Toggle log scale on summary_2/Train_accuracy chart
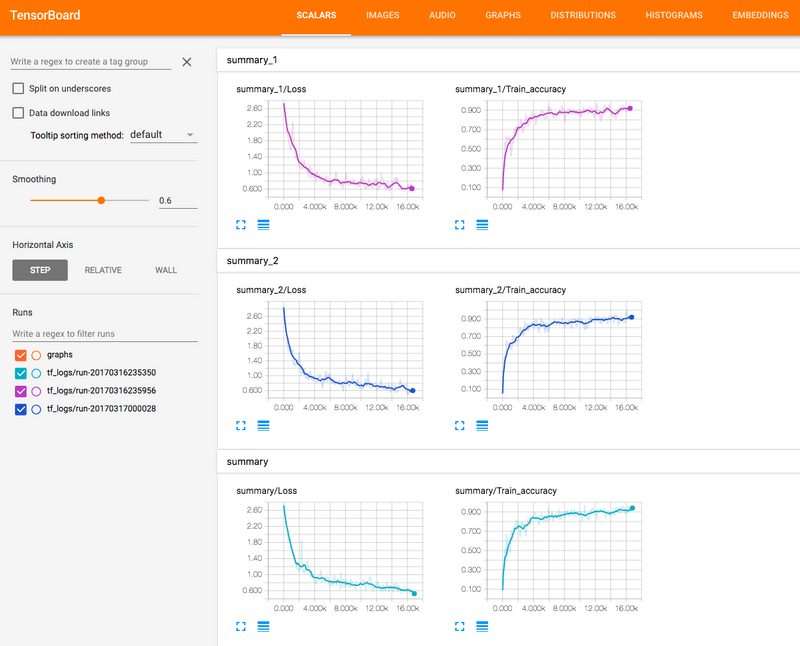 click(482, 425)
